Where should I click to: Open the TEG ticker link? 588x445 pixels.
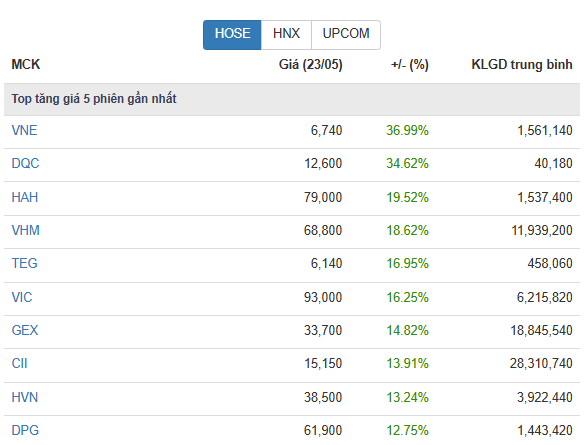(x=24, y=263)
